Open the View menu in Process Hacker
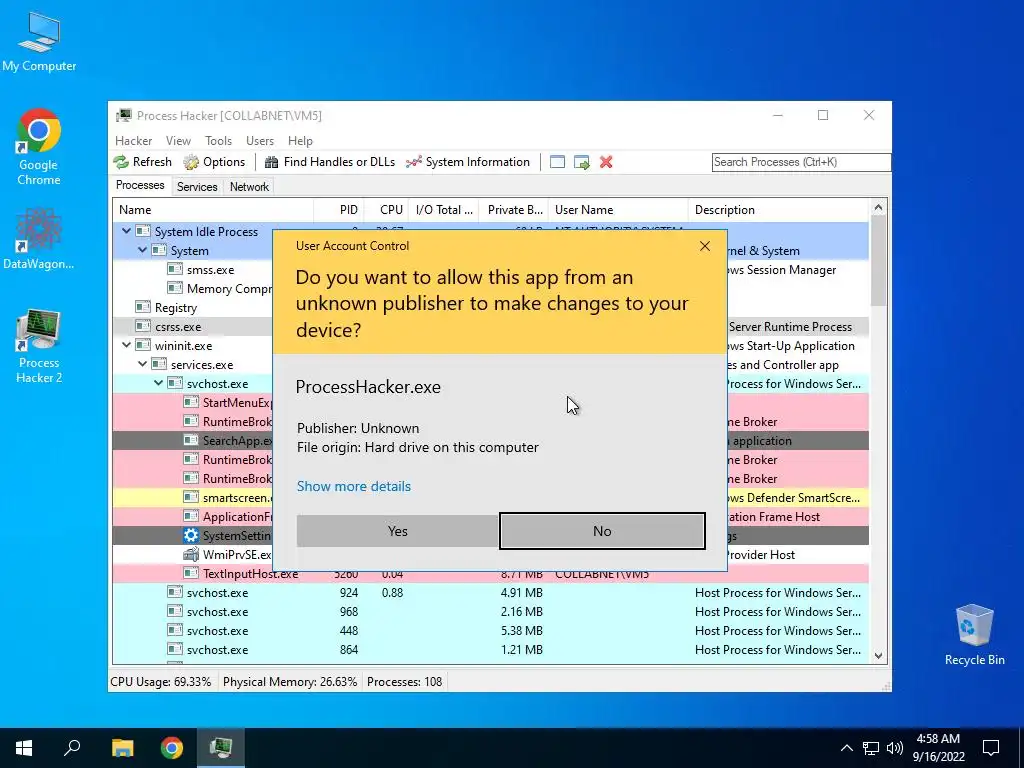1024x768 pixels. coord(178,140)
